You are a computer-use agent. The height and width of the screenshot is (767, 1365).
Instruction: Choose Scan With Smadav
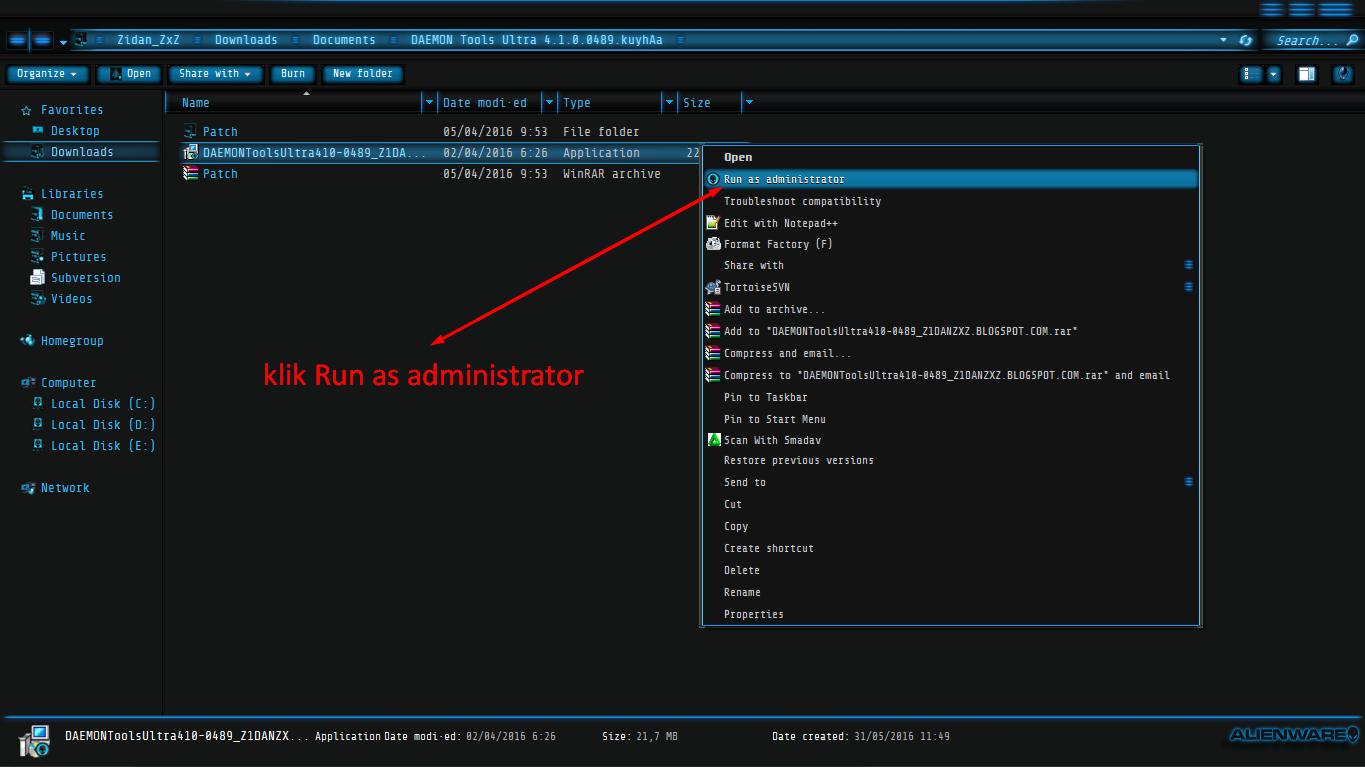950,440
